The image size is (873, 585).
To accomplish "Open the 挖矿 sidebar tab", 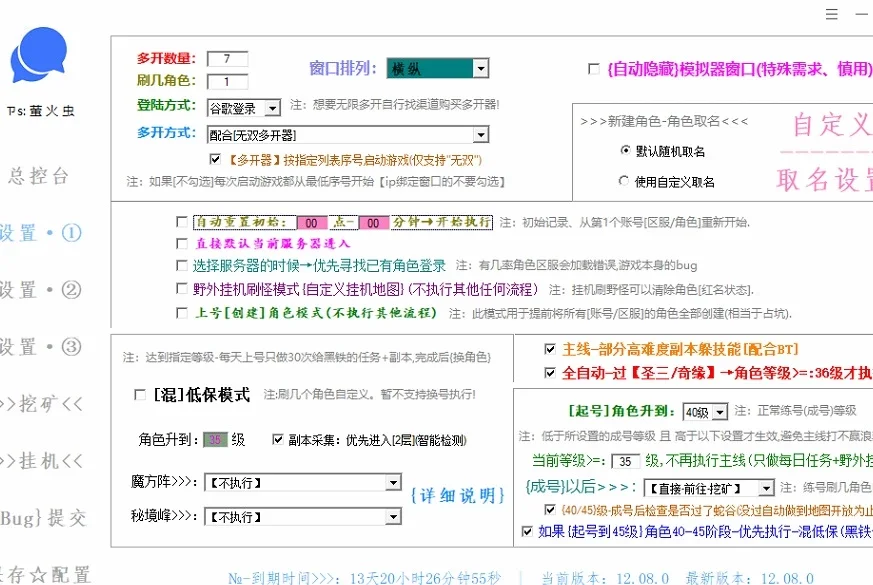I will 42,404.
